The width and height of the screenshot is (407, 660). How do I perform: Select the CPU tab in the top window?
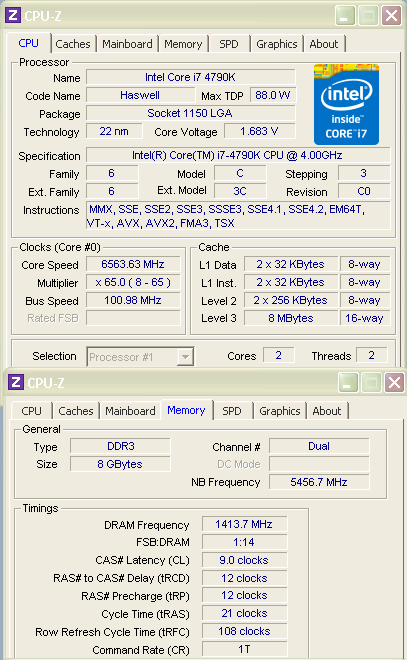coord(29,43)
